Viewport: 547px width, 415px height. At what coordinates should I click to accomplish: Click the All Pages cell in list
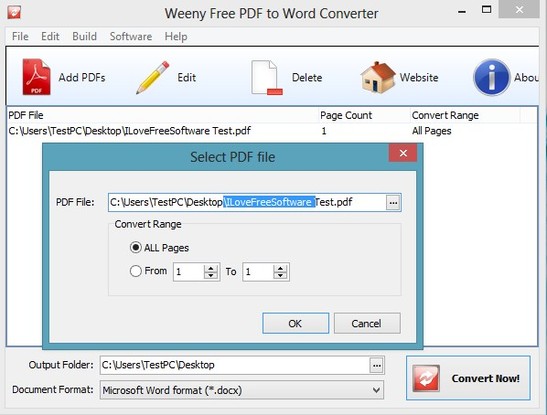coord(432,131)
